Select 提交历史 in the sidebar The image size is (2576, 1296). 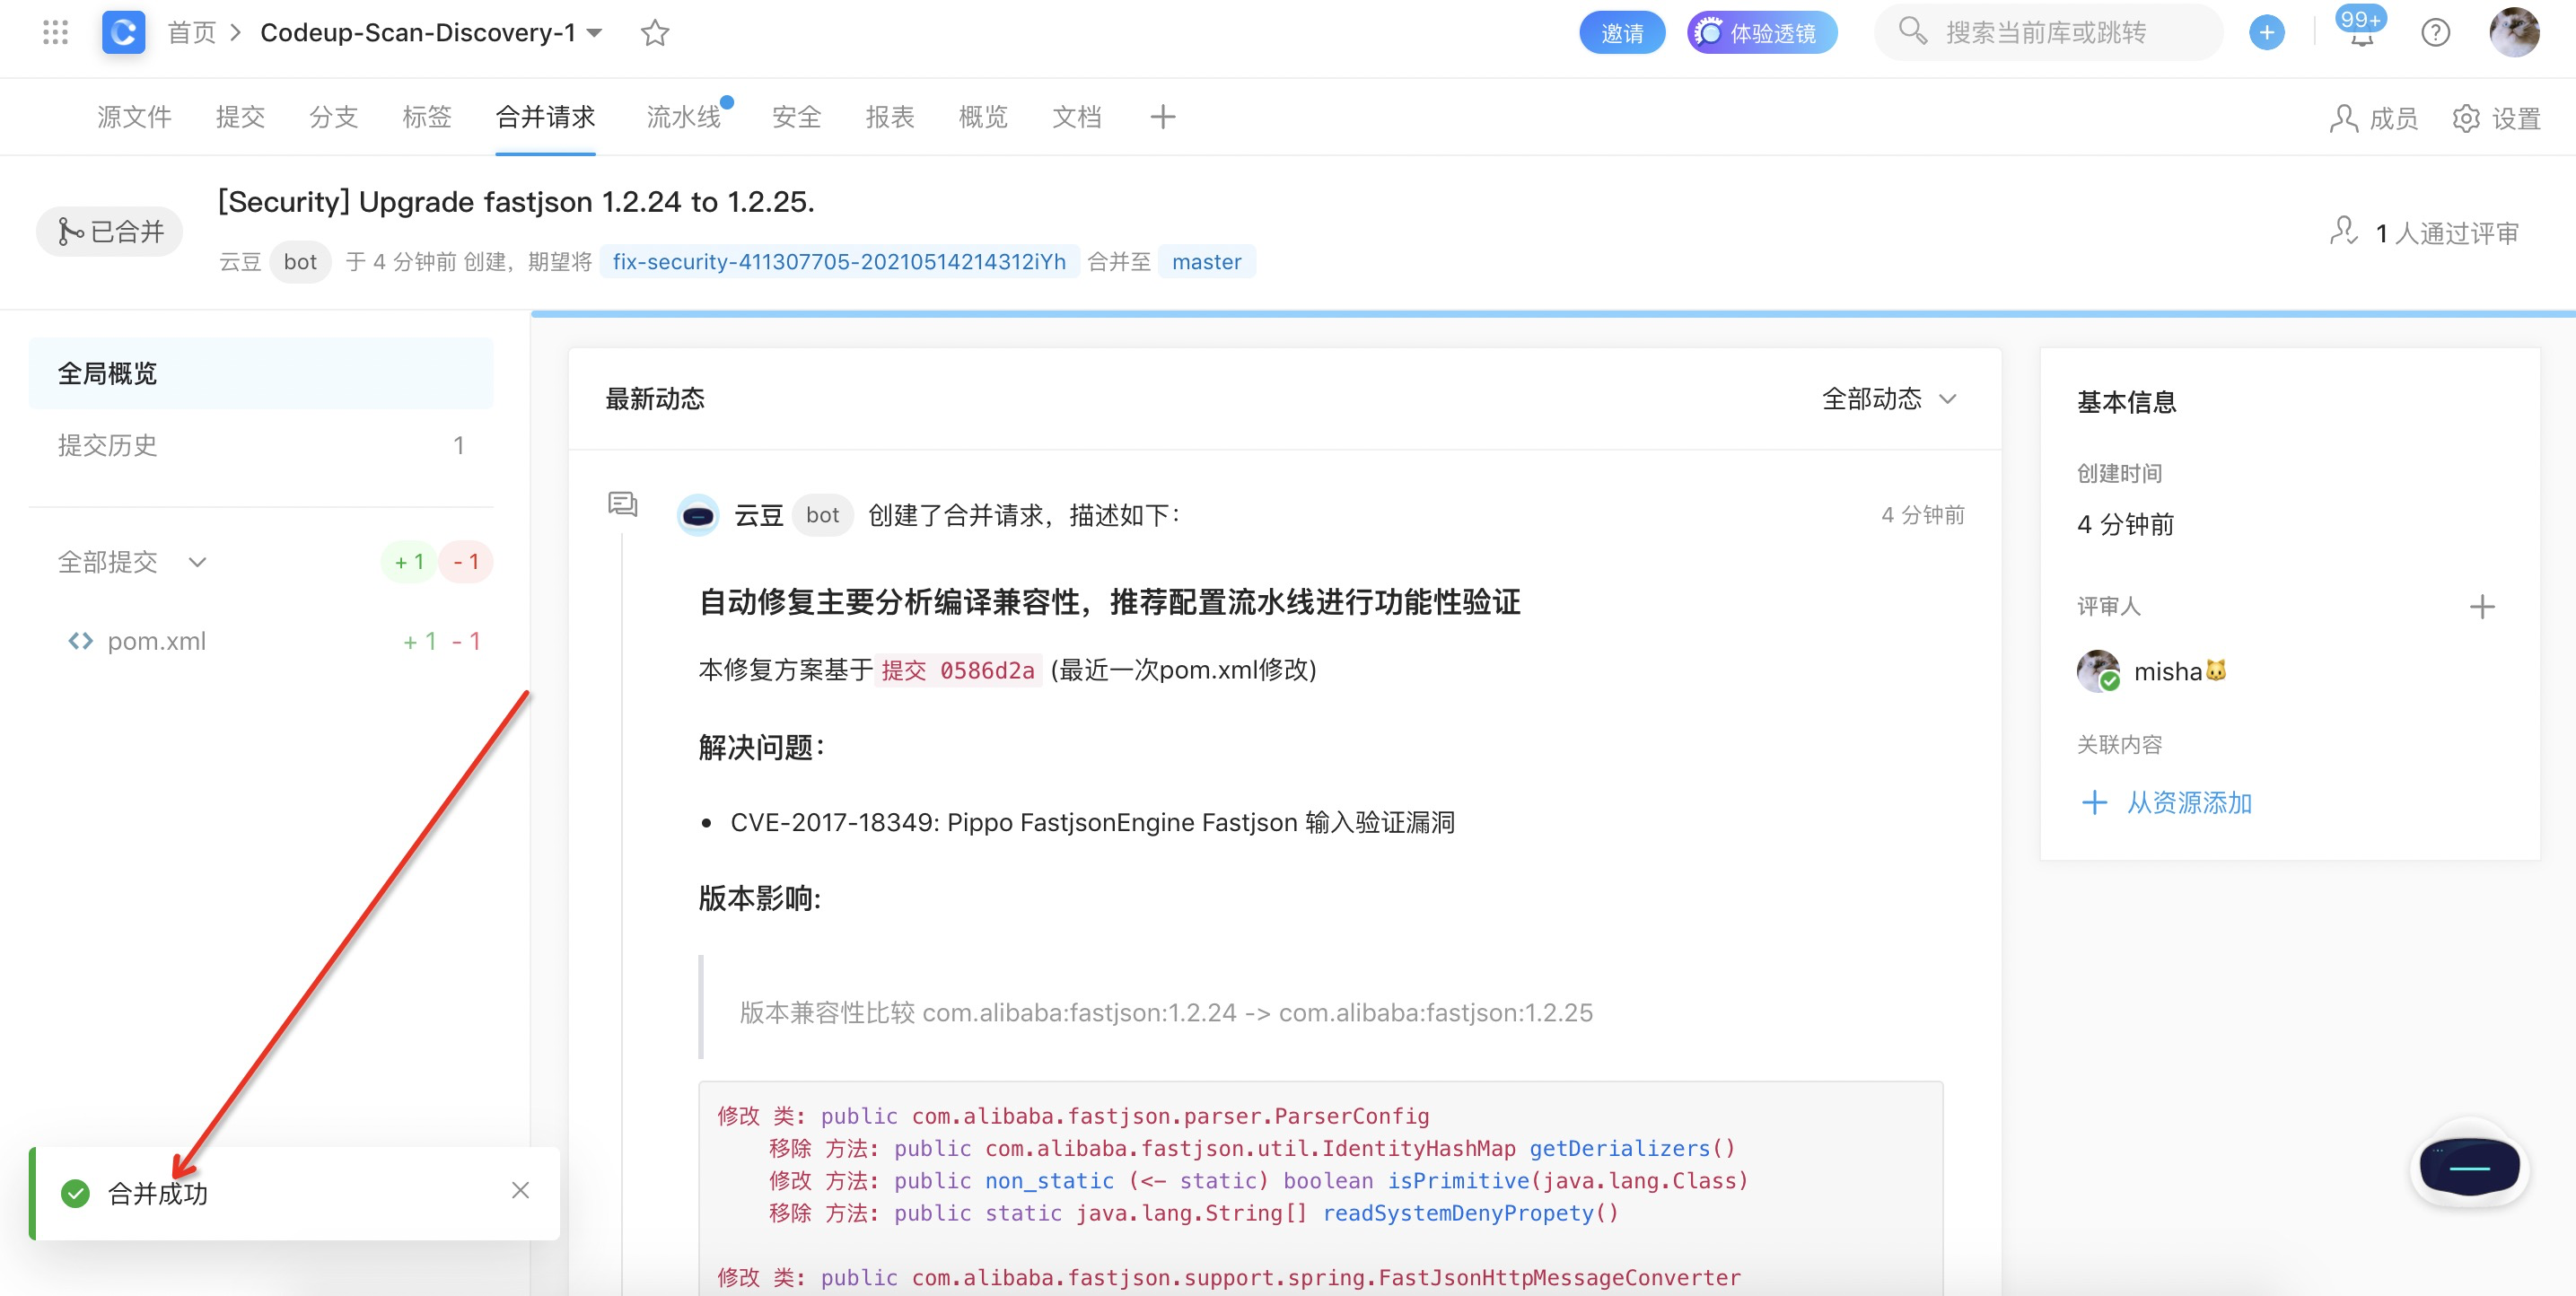(261, 445)
